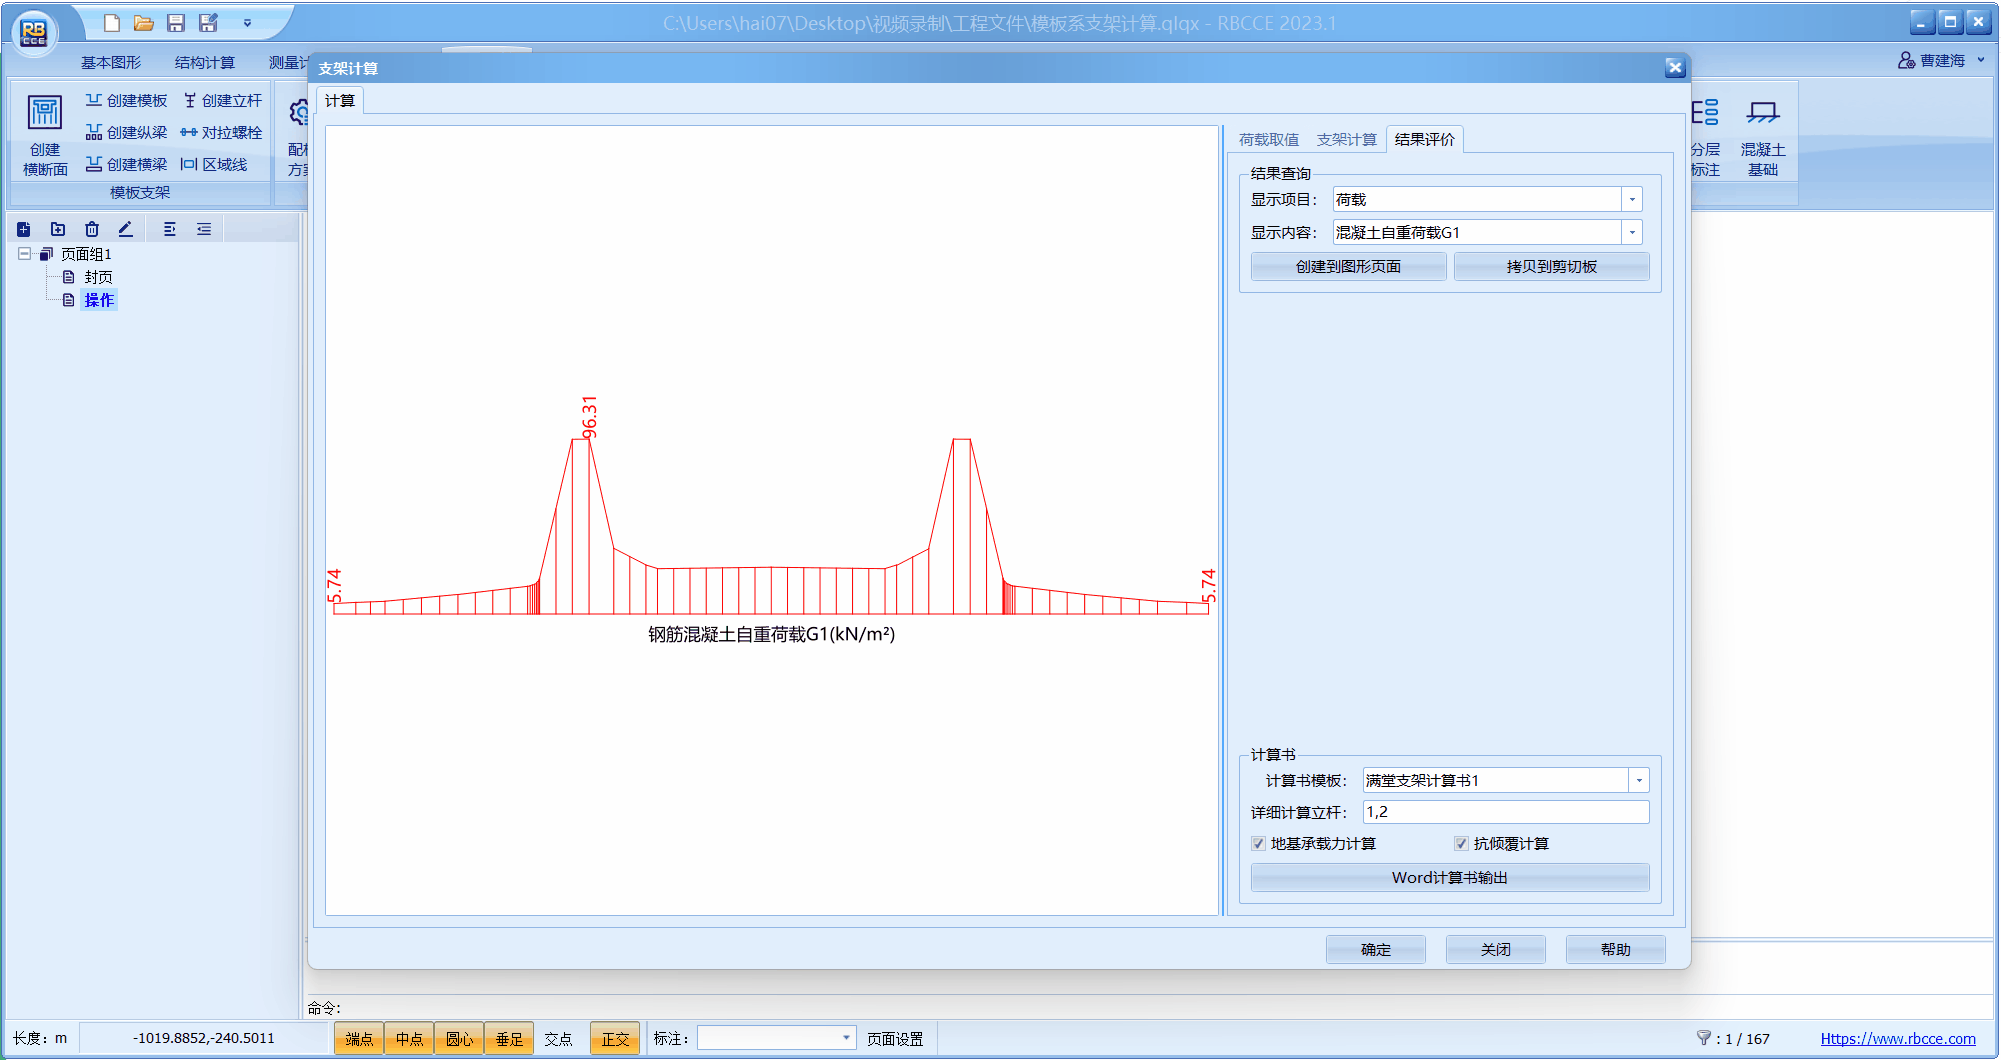Open the 显示内容 dropdown

point(1632,233)
